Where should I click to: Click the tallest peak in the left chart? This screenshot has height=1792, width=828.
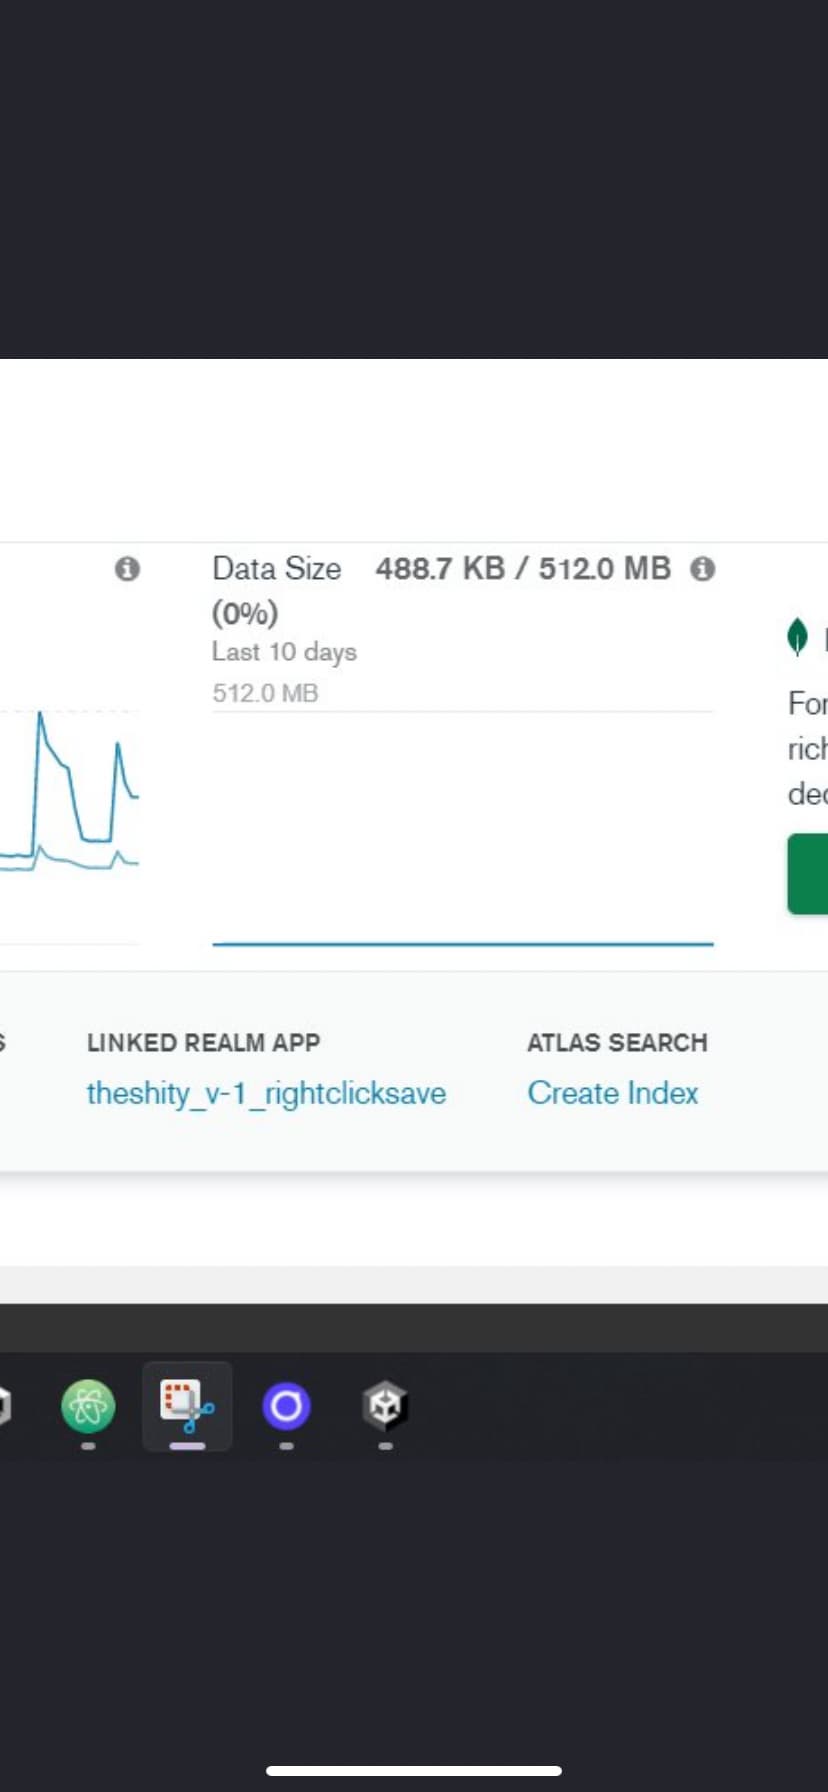tap(40, 714)
